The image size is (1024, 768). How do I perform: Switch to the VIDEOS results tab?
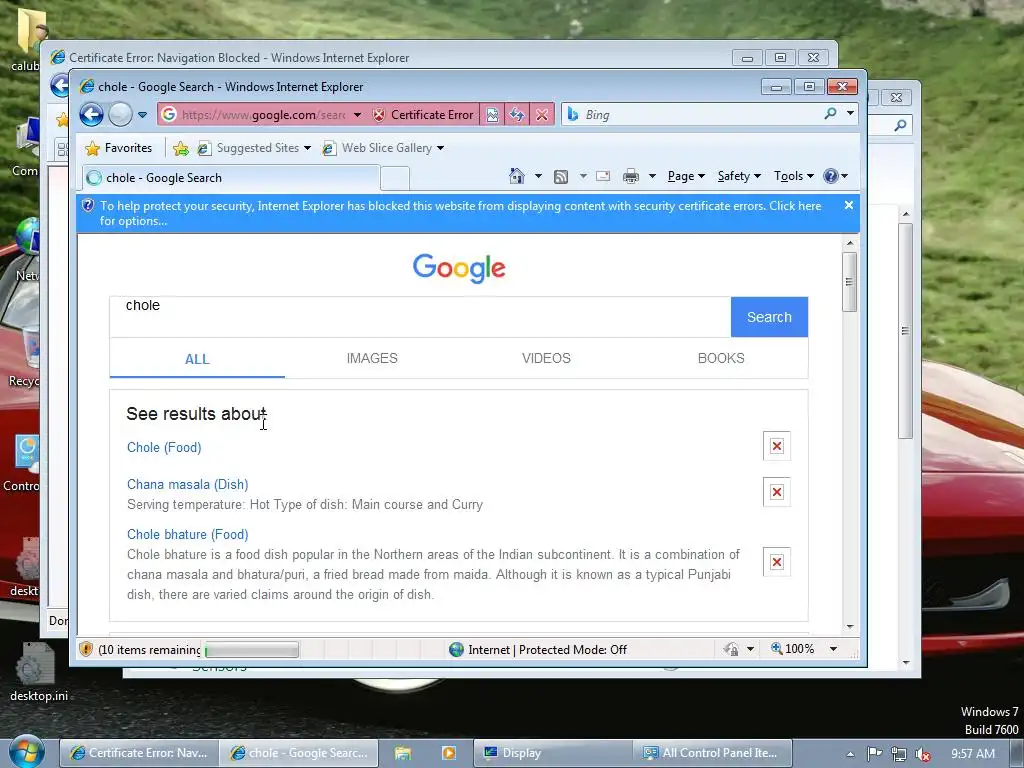pyautogui.click(x=546, y=358)
